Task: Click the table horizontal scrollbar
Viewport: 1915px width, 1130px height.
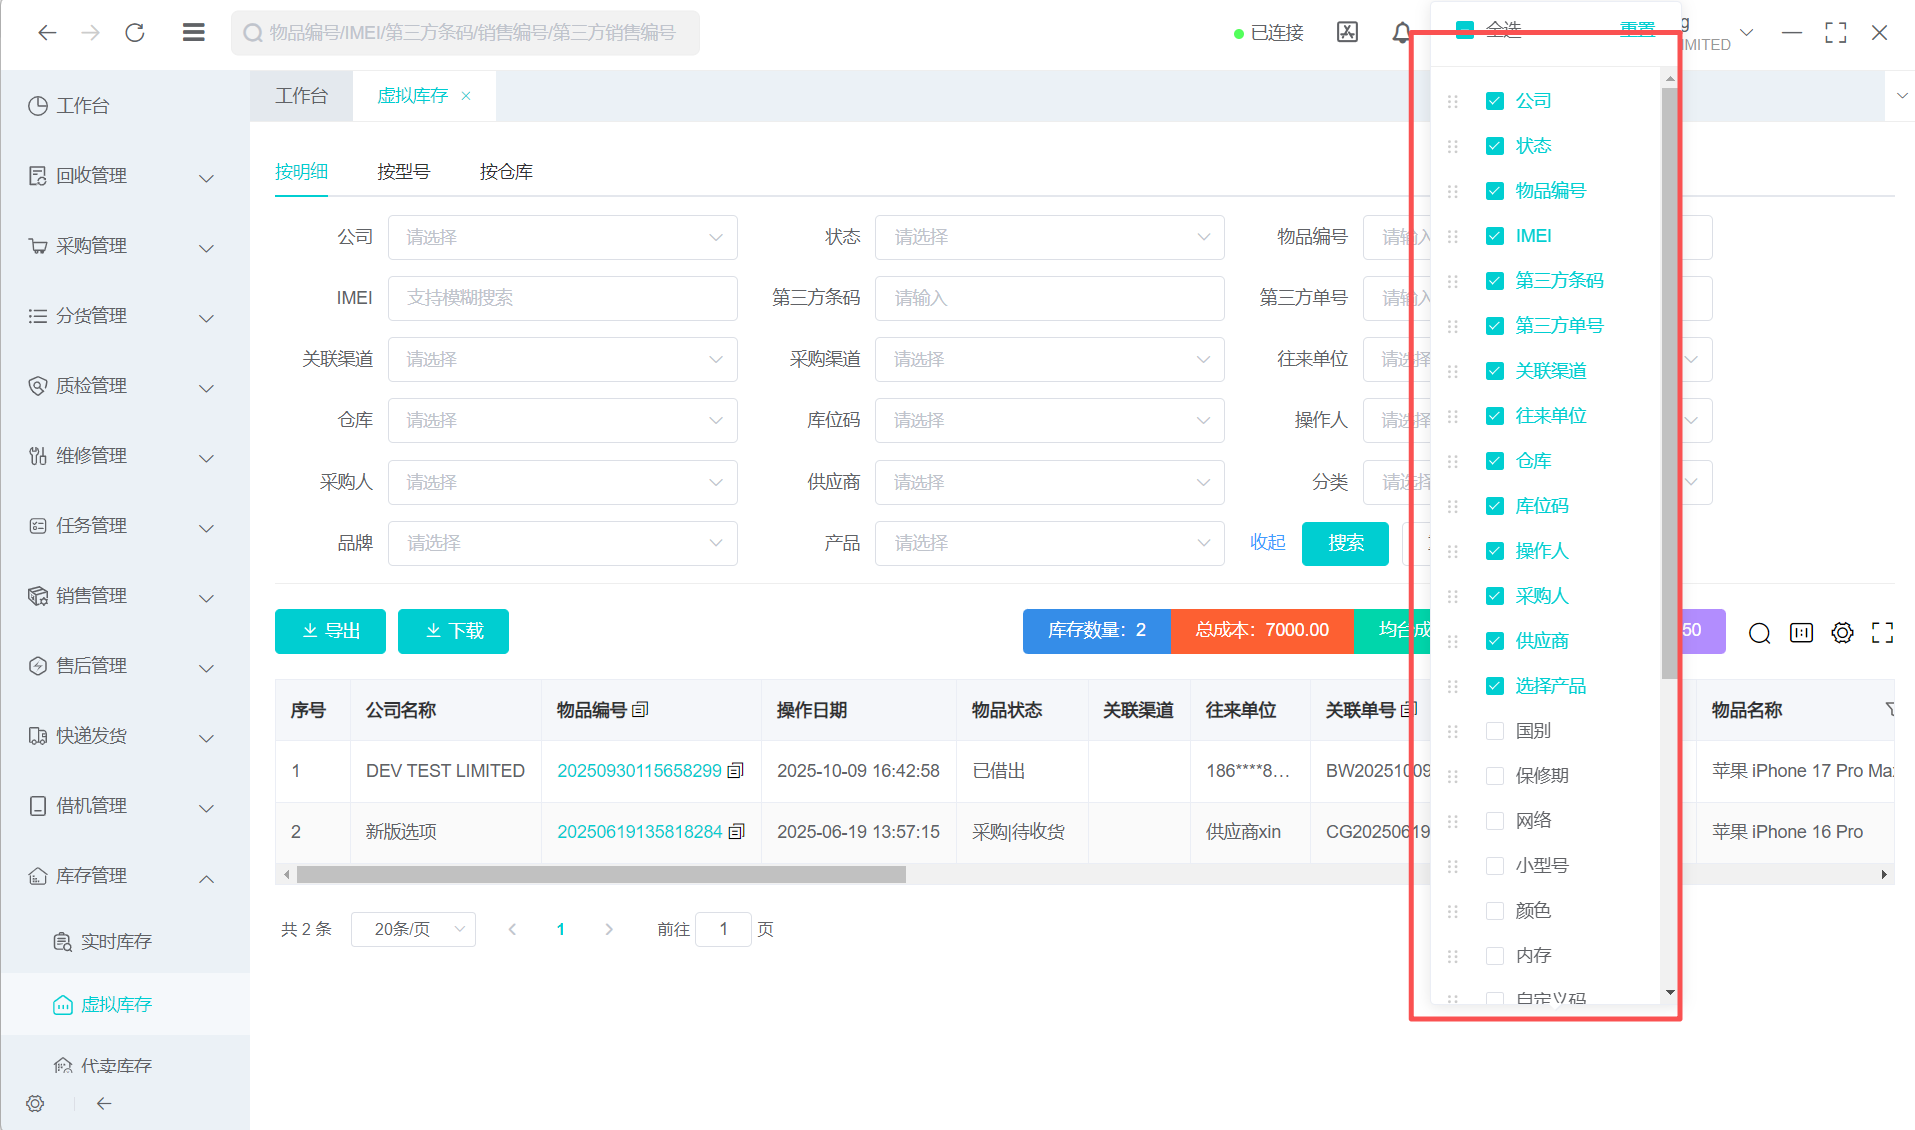Action: point(601,875)
